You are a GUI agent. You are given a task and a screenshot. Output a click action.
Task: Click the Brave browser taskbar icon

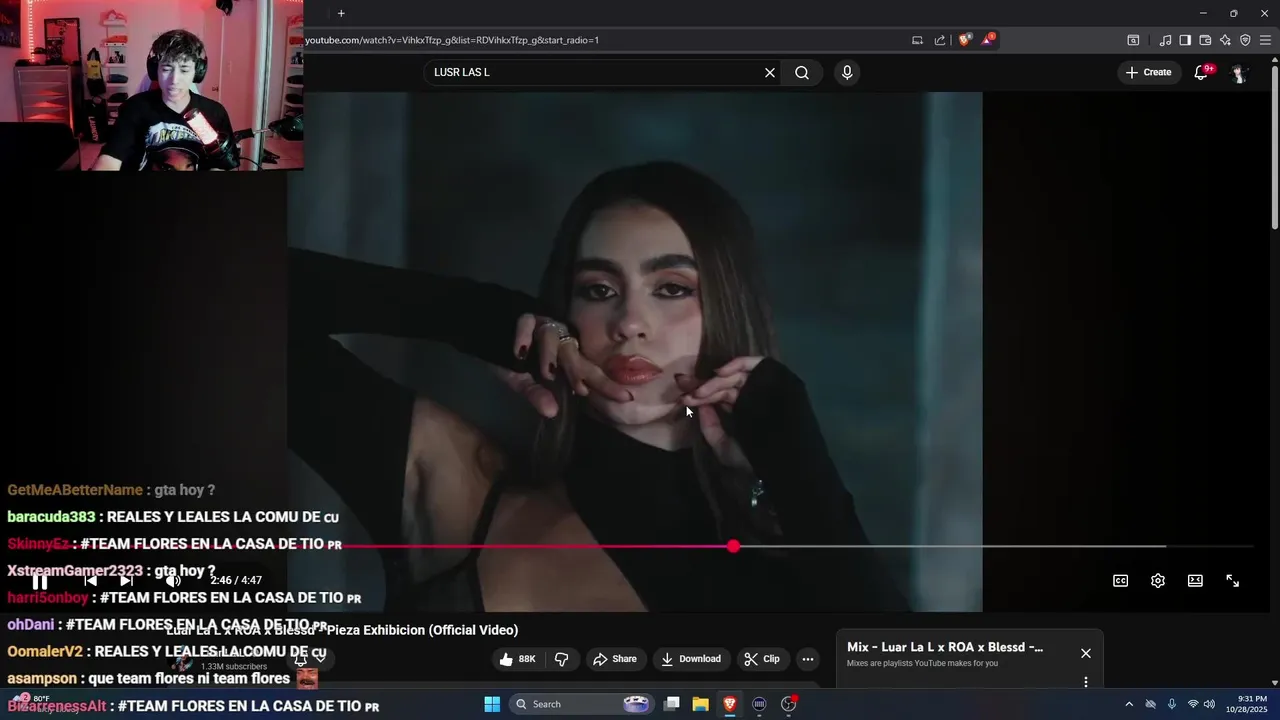pyautogui.click(x=730, y=704)
